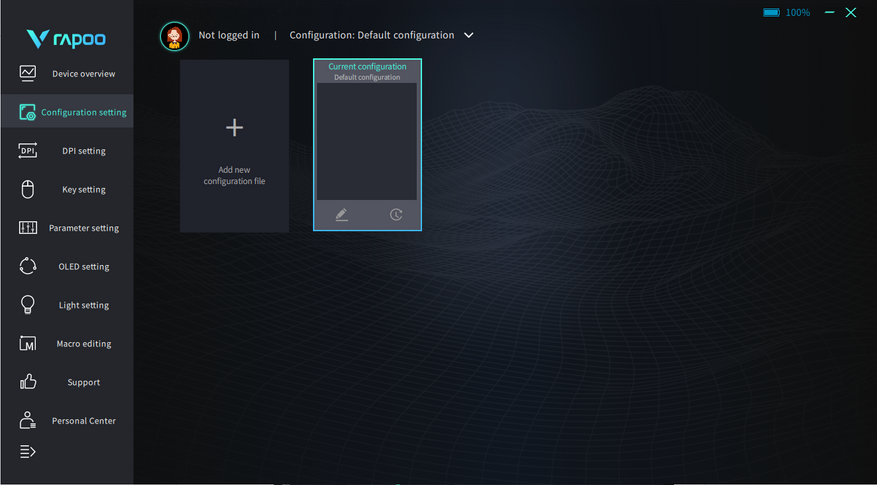The image size is (877, 485).
Task: Click the Default configuration card name
Action: pyautogui.click(x=367, y=77)
